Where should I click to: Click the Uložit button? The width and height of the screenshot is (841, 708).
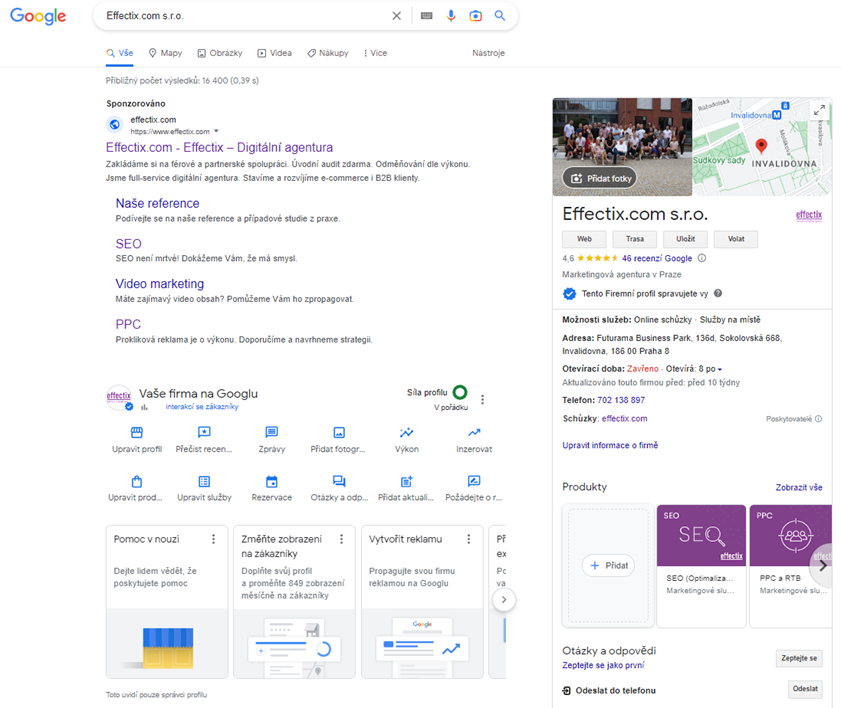tap(685, 239)
